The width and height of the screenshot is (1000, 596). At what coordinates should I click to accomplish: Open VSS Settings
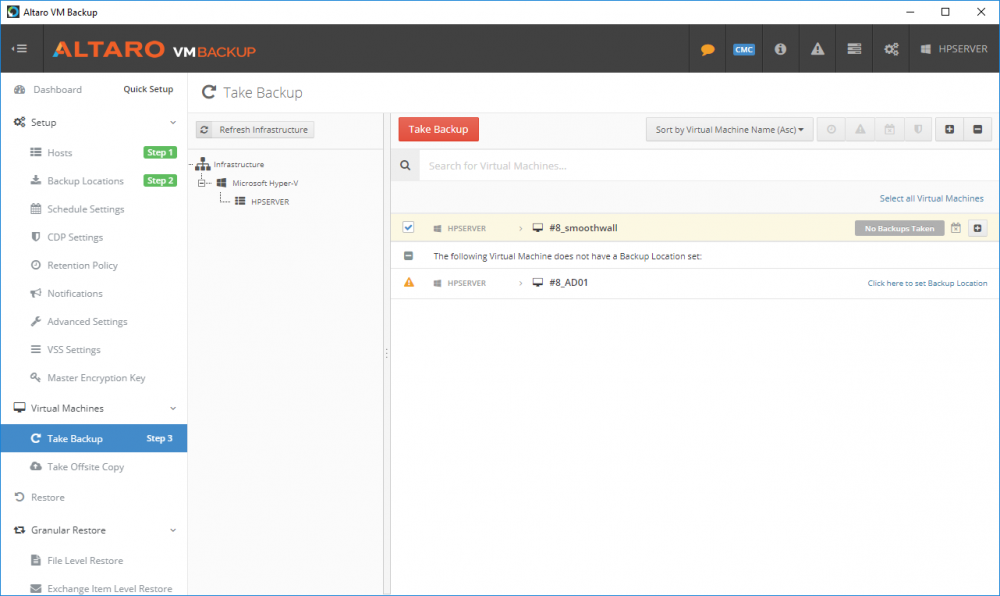(x=73, y=349)
